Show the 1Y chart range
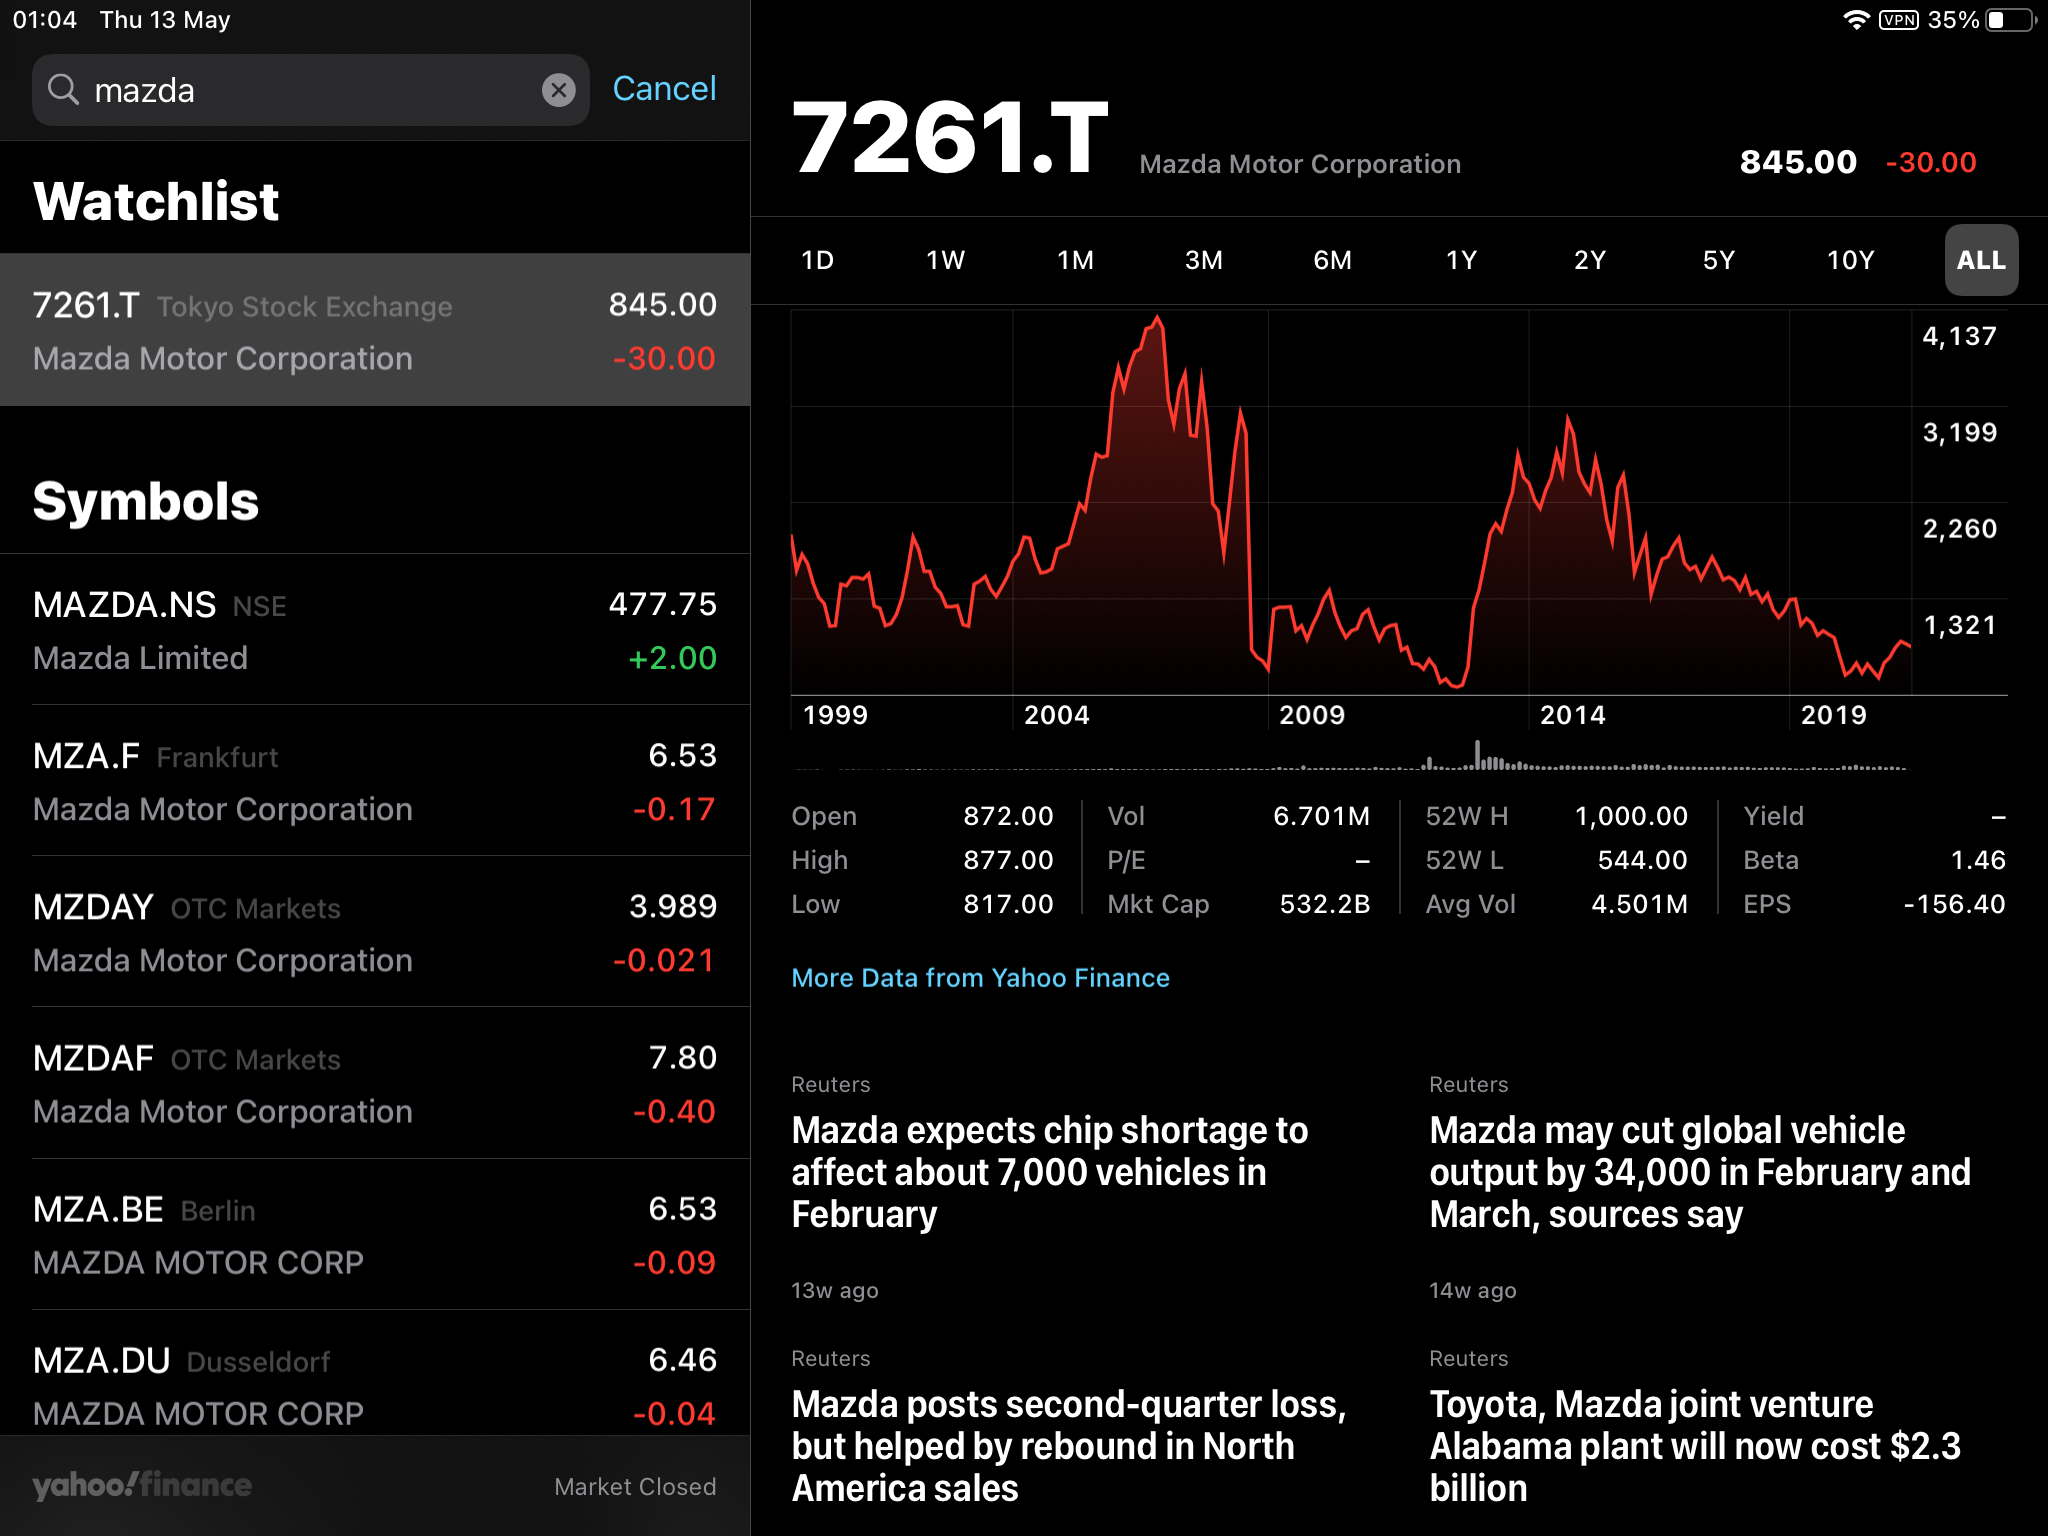This screenshot has height=1536, width=2048. coord(1461,260)
